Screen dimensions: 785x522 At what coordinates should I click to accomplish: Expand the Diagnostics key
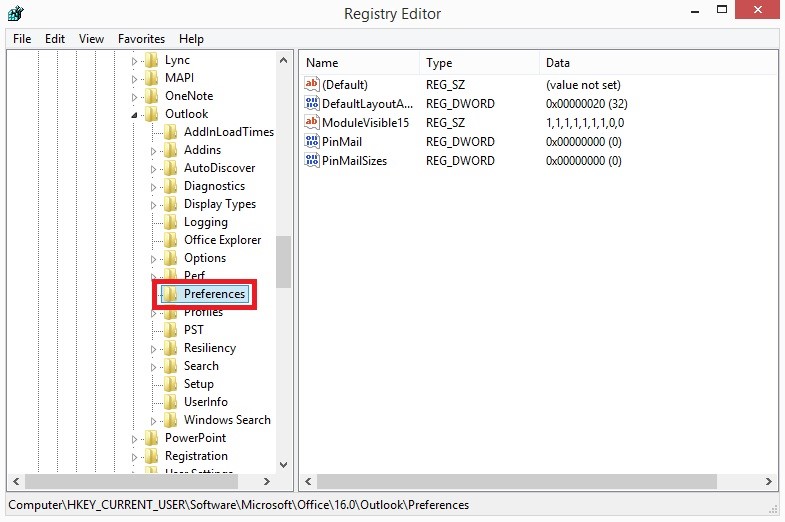153,188
